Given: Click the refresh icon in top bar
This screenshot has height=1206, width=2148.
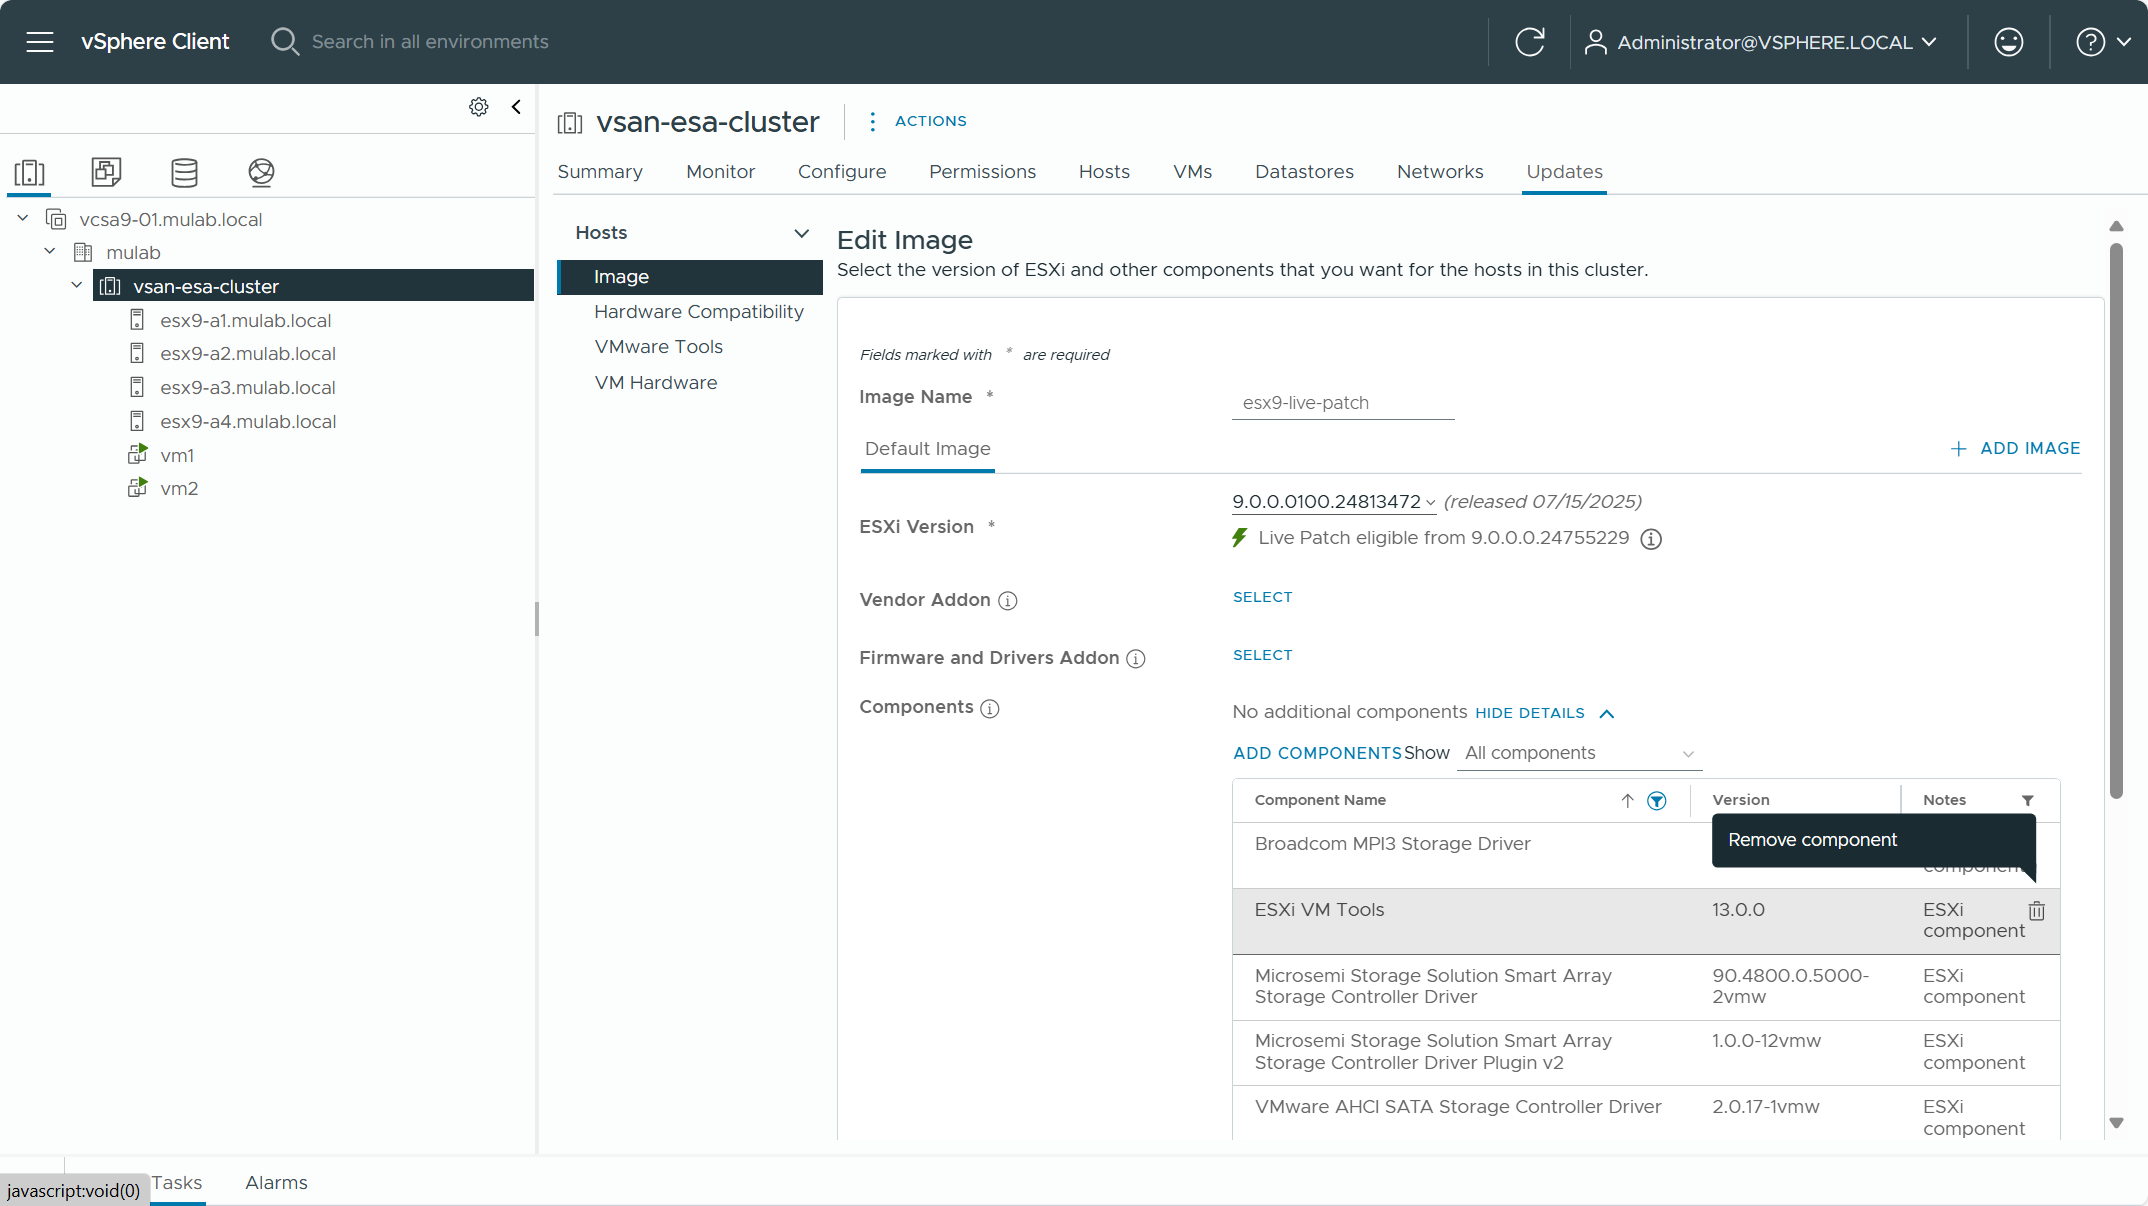Looking at the screenshot, I should pos(1529,42).
